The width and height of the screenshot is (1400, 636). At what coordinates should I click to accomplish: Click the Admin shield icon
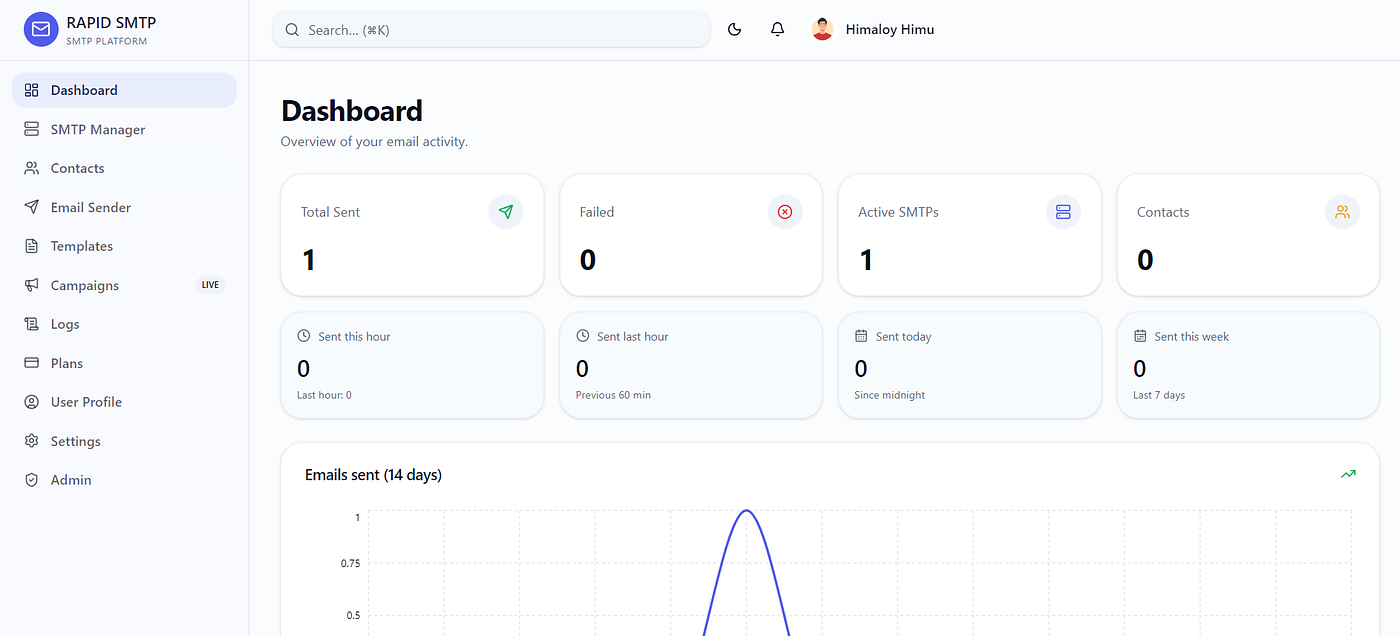click(31, 480)
